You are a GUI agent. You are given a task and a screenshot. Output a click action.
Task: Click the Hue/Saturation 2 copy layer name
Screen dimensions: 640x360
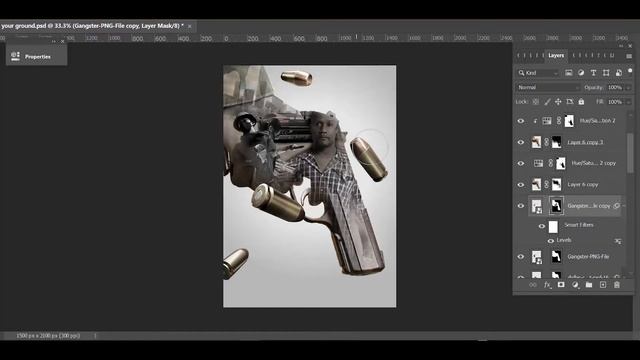coord(593,163)
